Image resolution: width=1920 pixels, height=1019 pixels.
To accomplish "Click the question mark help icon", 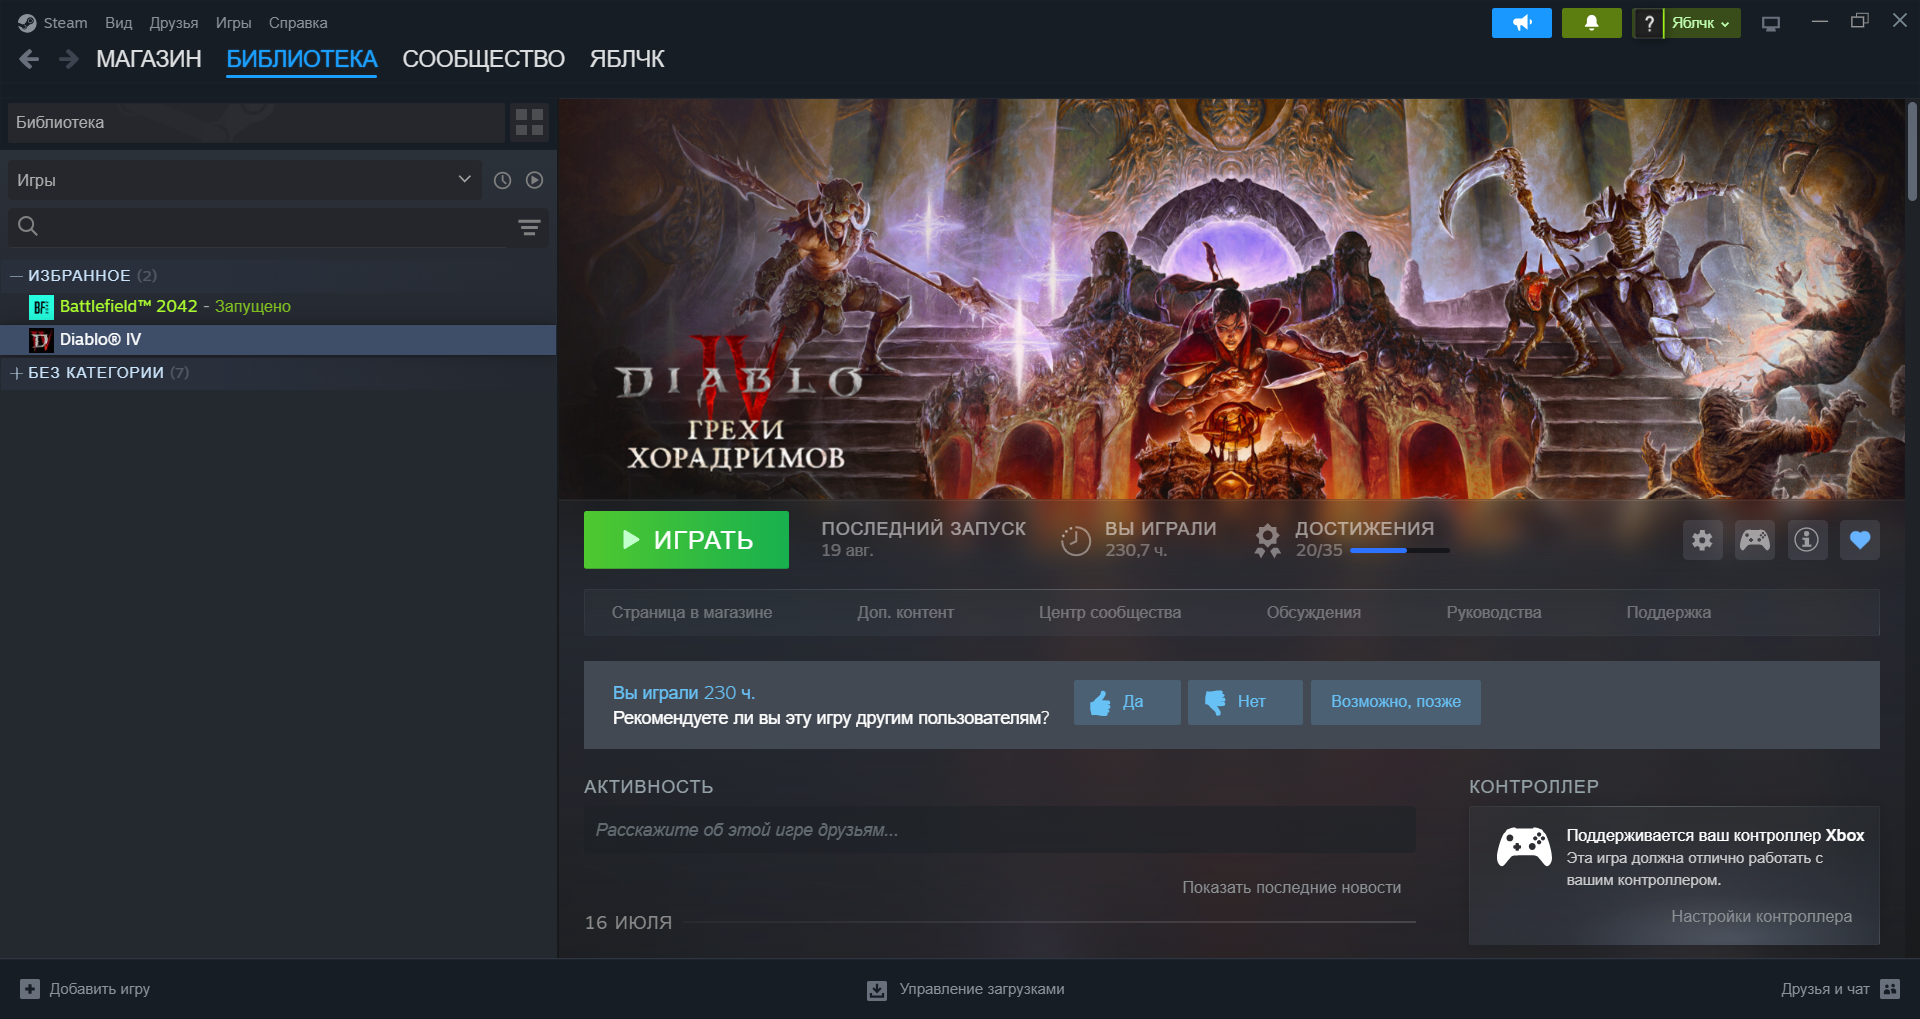I will click(1648, 23).
